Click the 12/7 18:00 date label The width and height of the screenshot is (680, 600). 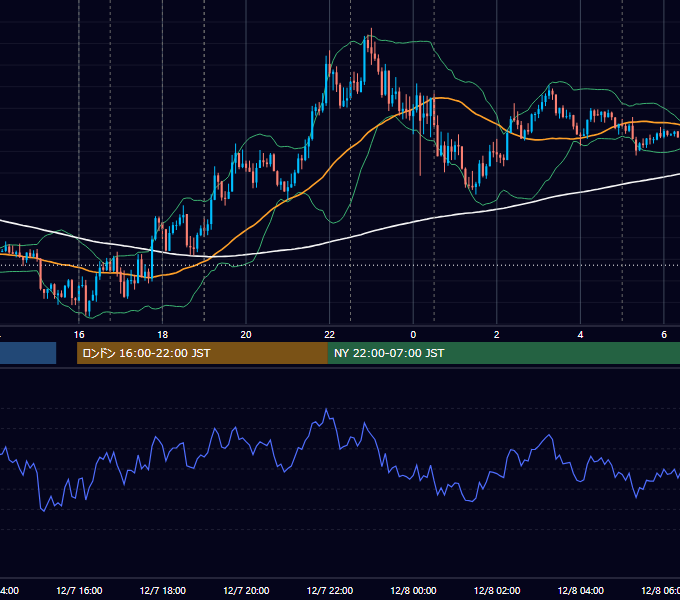(x=163, y=590)
